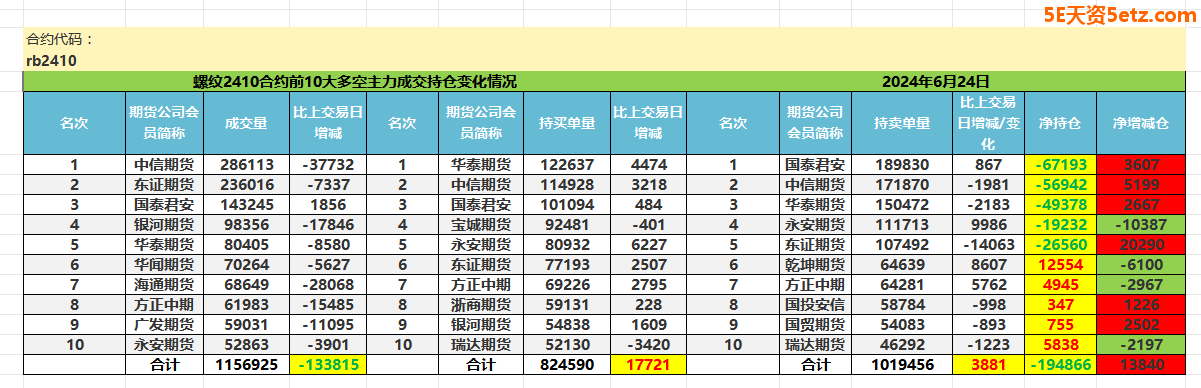The image size is (1201, 388).
Task: Click the 净持仓 column header
Action: point(1061,123)
